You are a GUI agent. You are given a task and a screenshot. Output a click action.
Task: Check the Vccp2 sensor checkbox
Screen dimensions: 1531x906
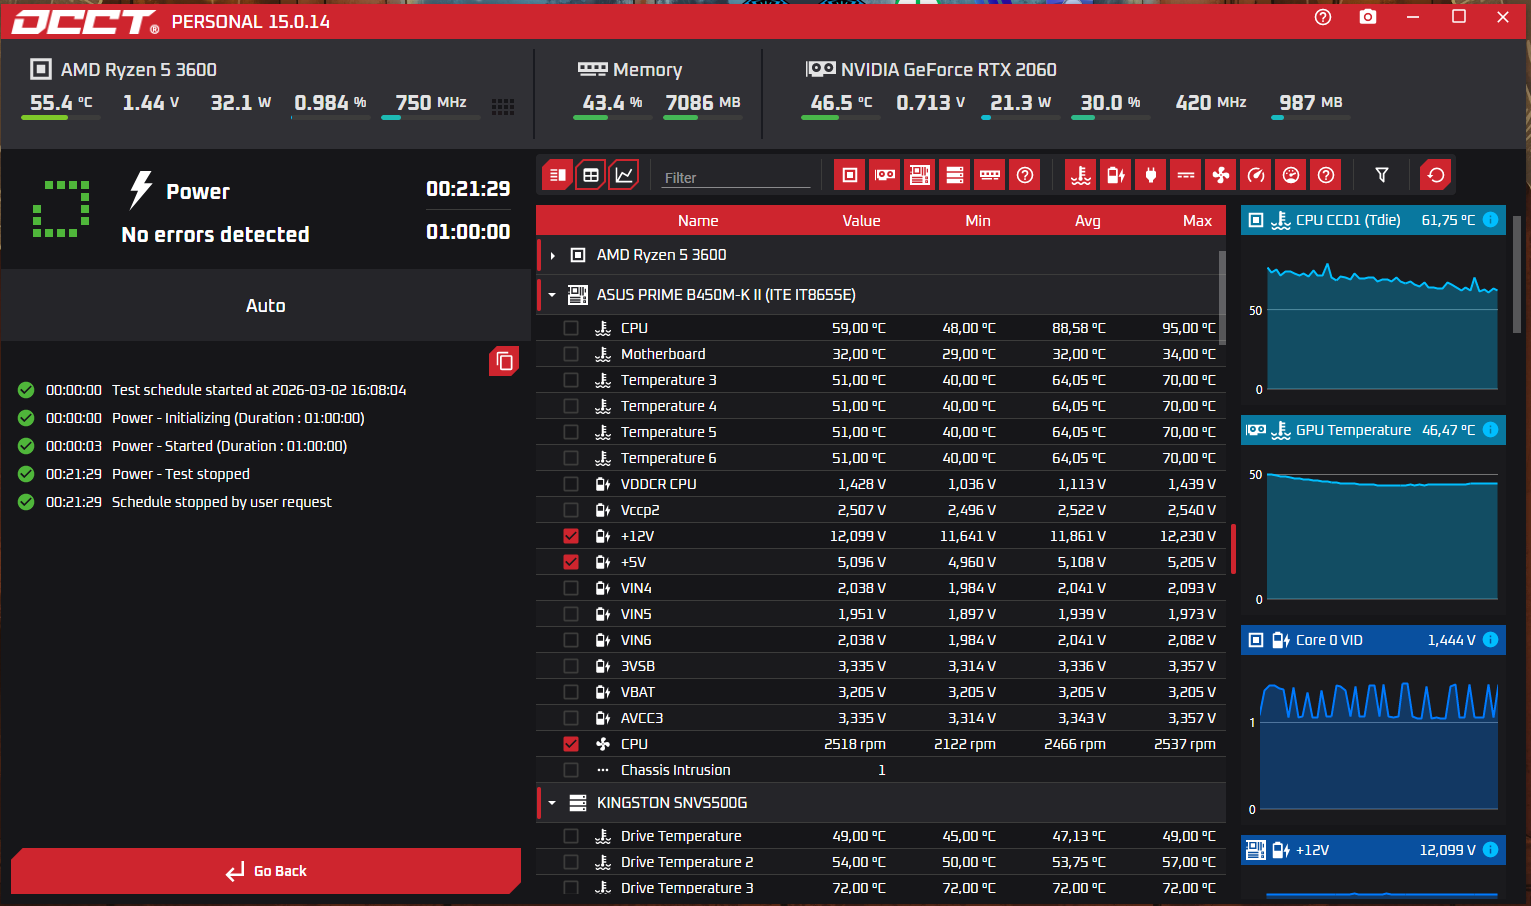(x=571, y=510)
